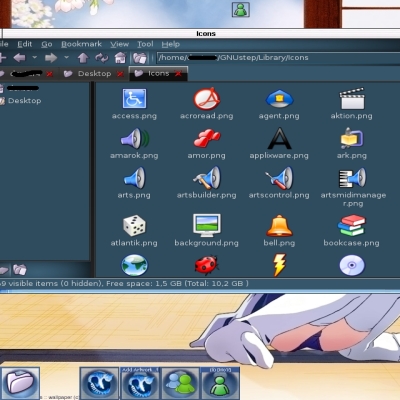Go to the home folder
The image size is (400, 400).
pos(120,58)
